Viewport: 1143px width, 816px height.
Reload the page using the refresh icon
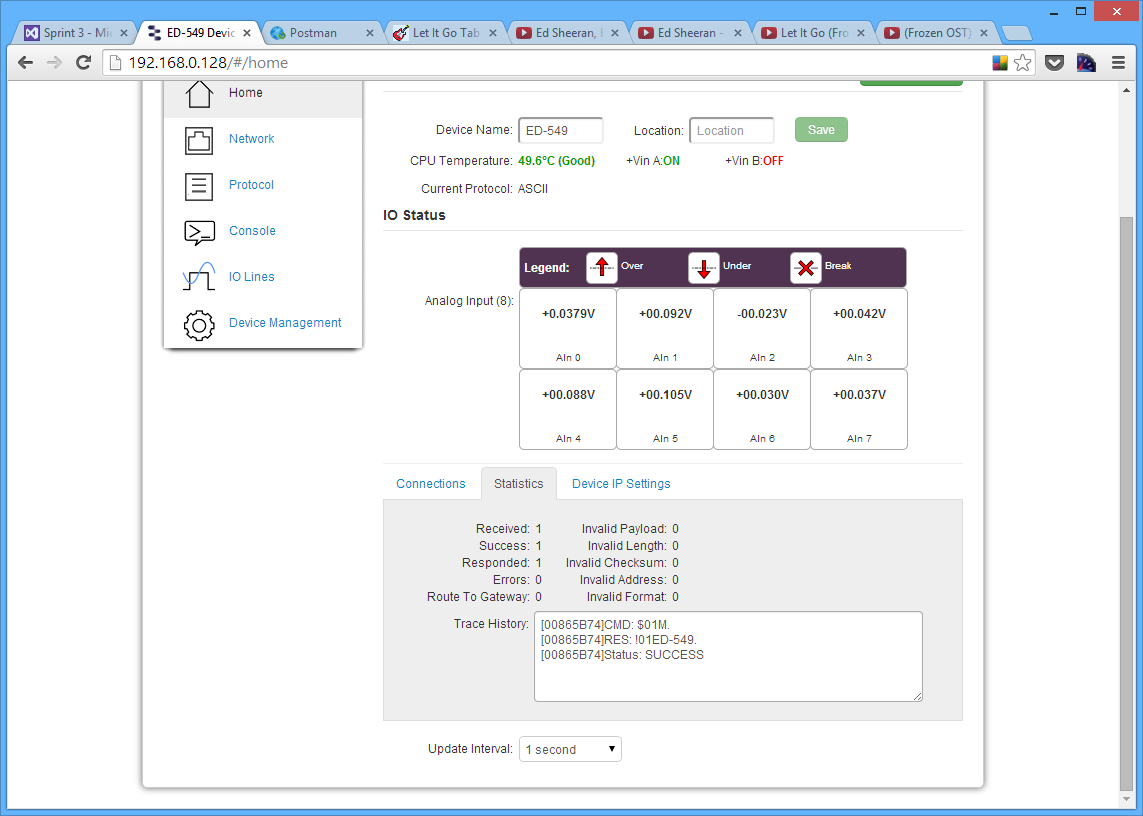coord(83,62)
